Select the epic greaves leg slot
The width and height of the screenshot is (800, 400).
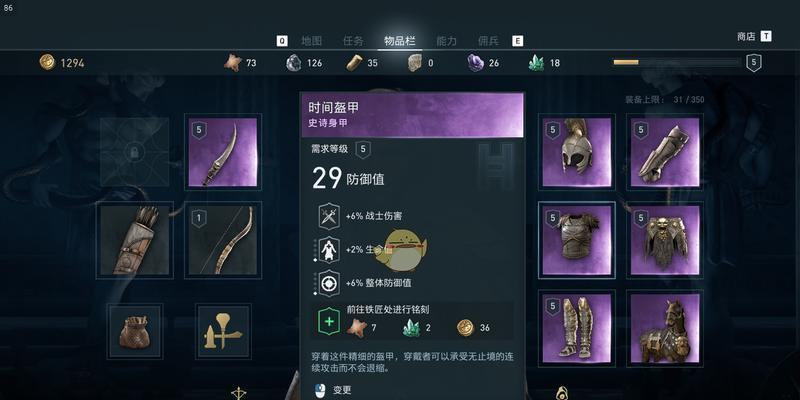tap(577, 329)
